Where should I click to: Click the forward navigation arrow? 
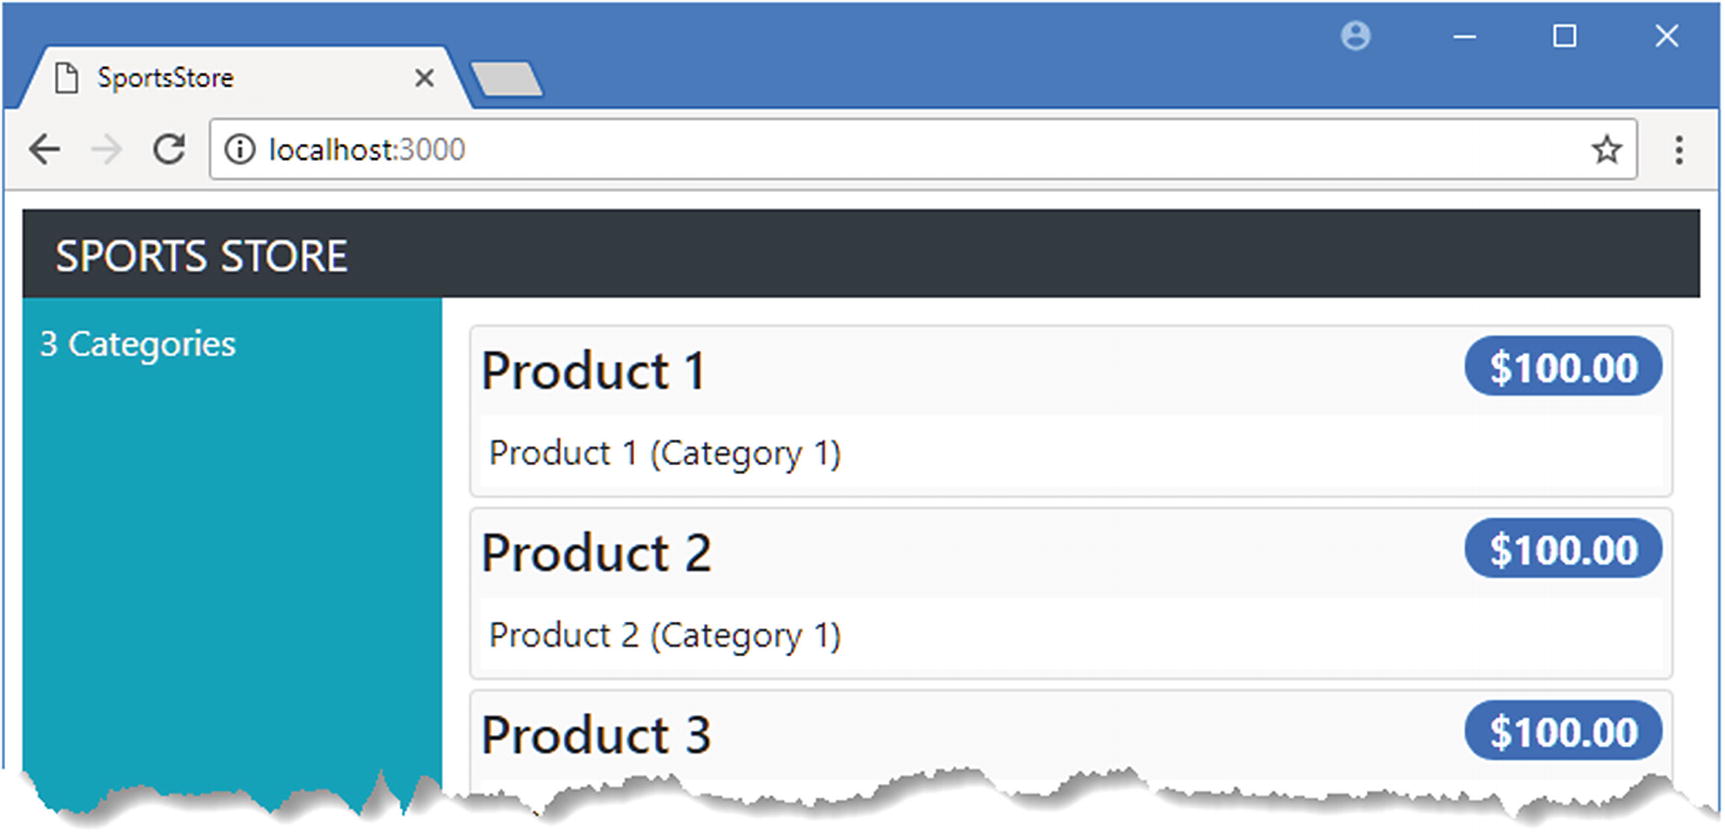(x=106, y=150)
